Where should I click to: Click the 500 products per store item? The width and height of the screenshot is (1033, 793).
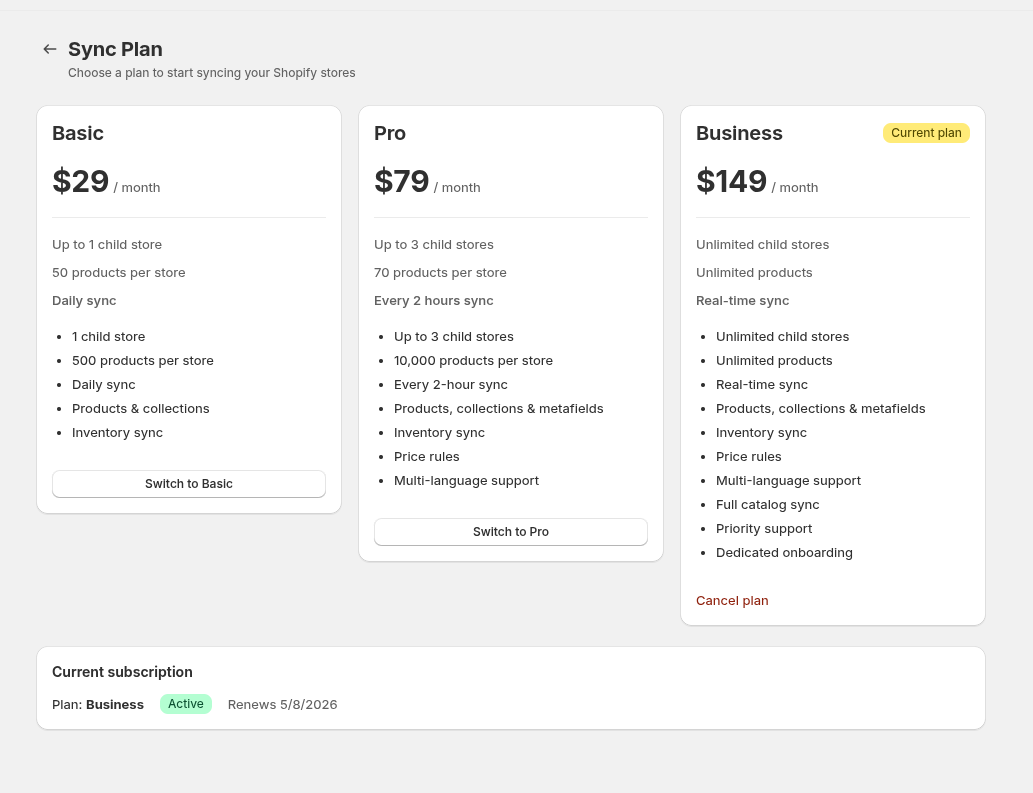click(143, 361)
